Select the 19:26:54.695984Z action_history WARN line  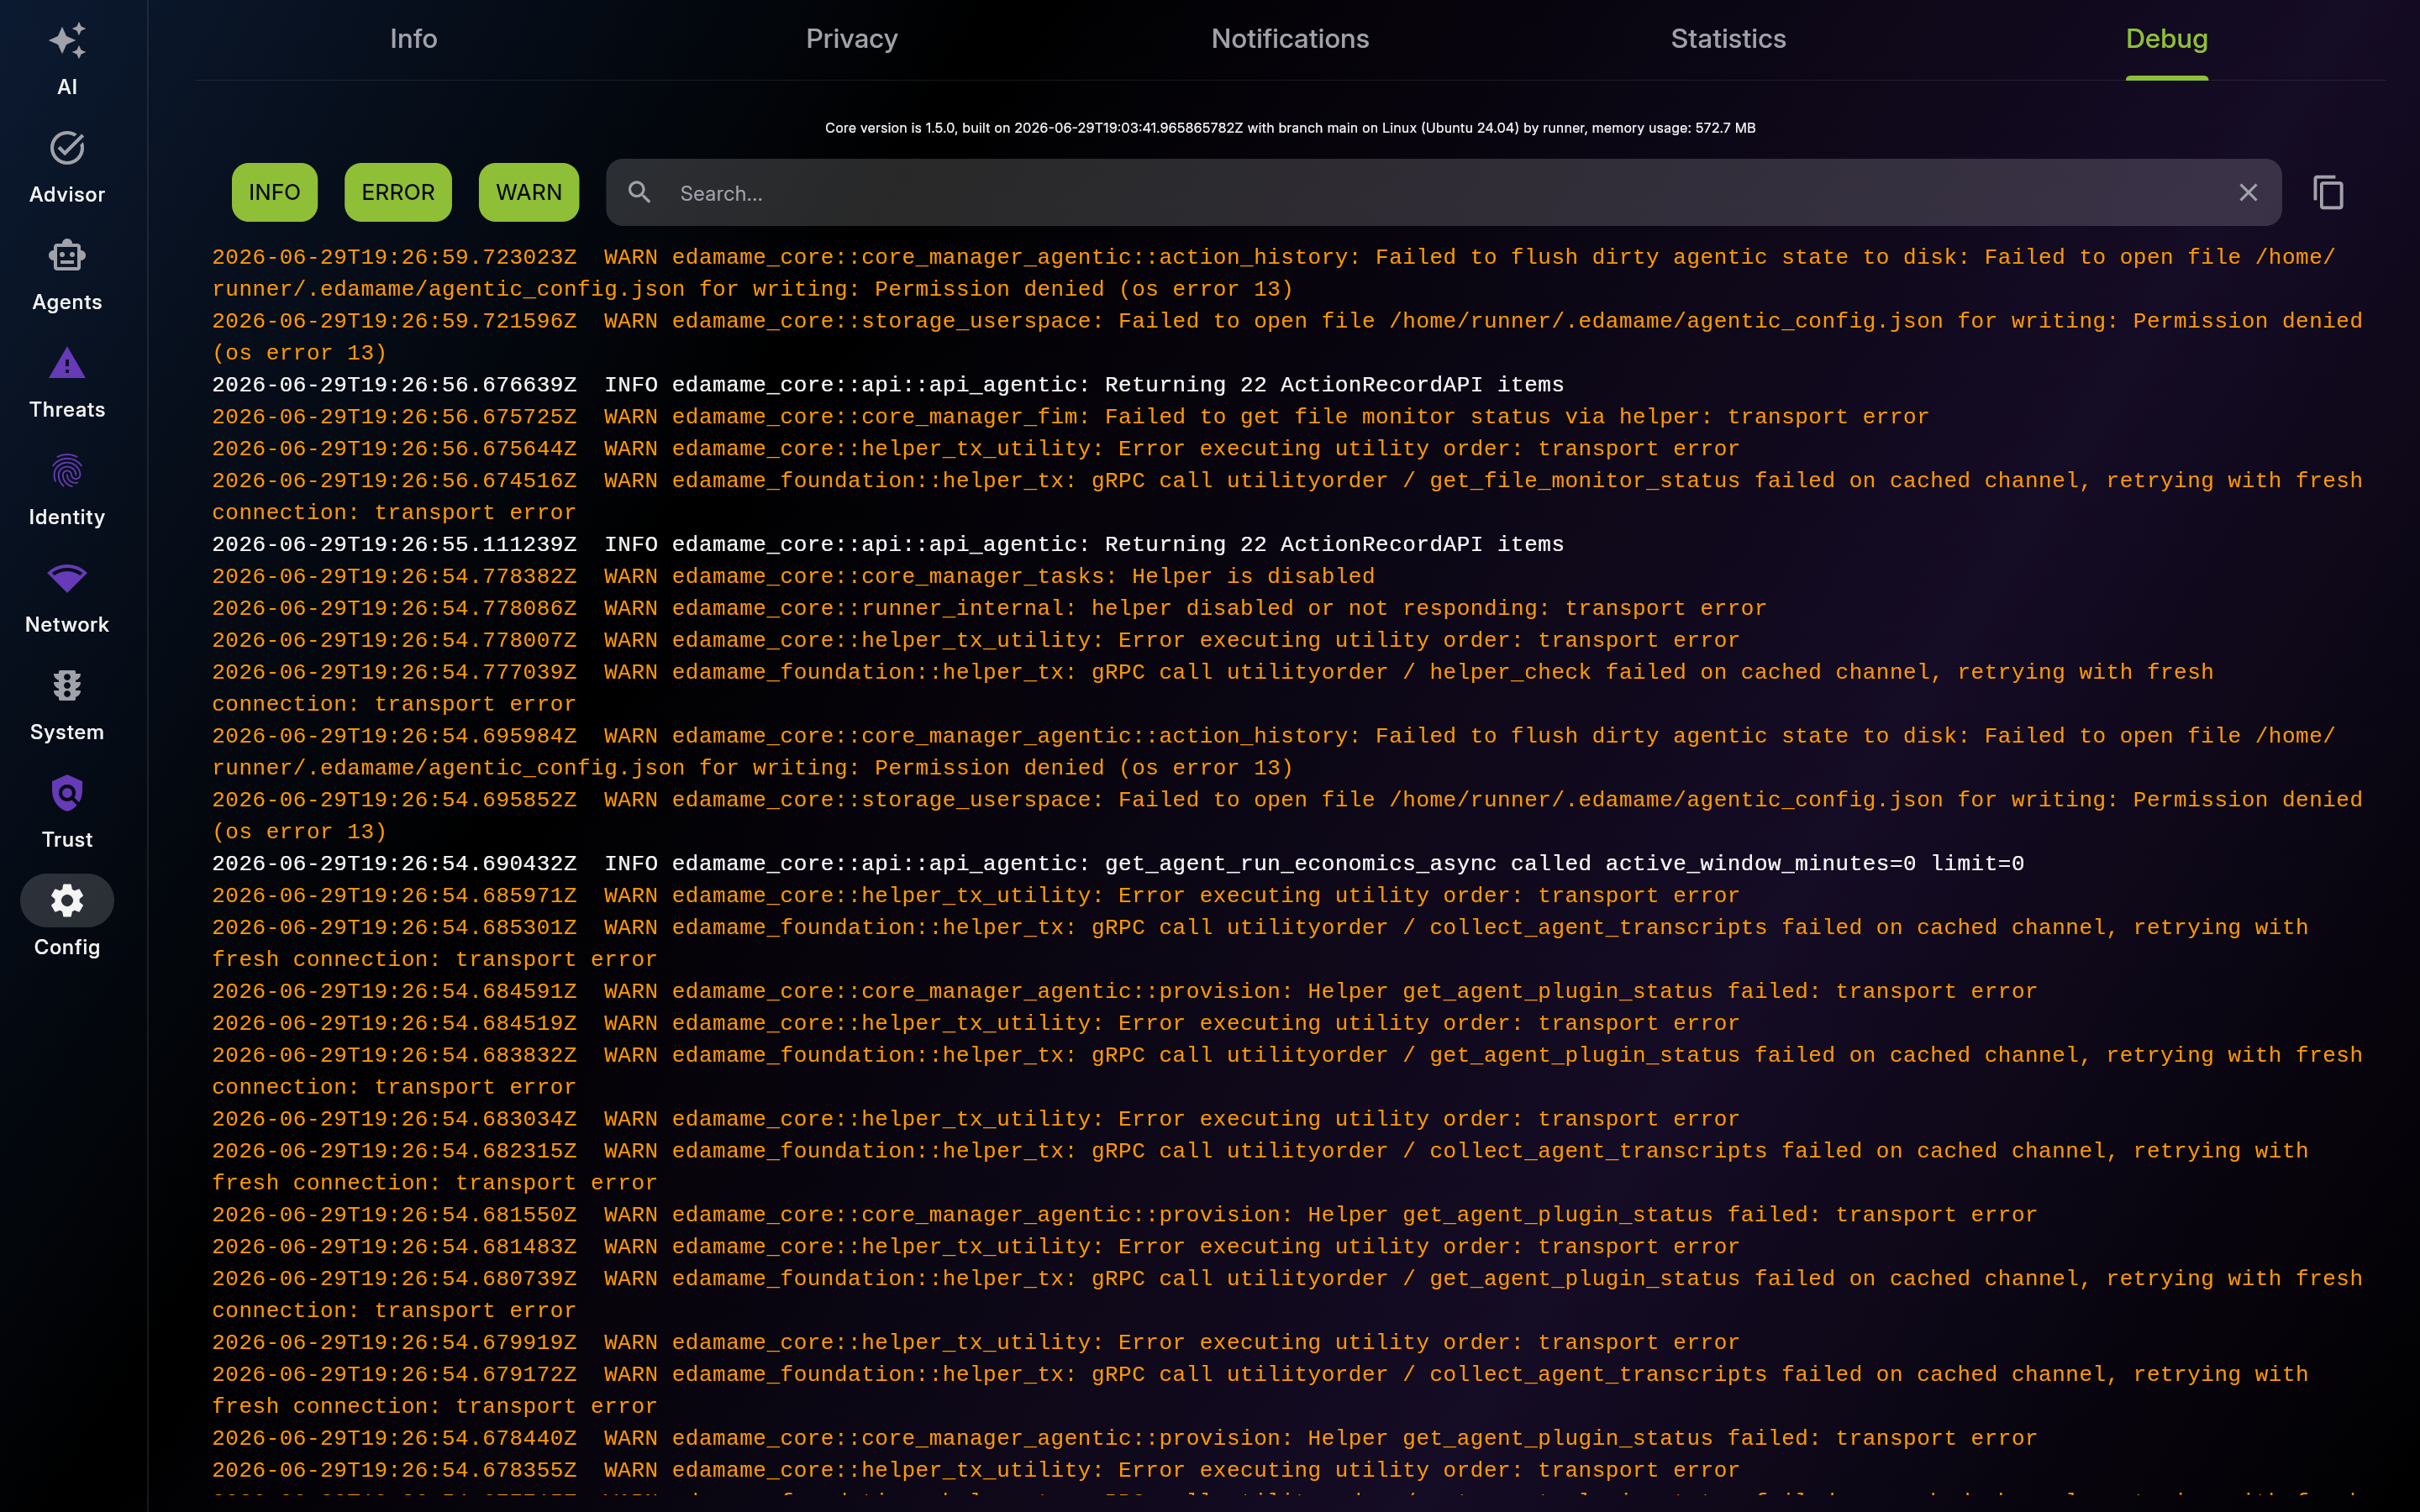pos(1274,752)
